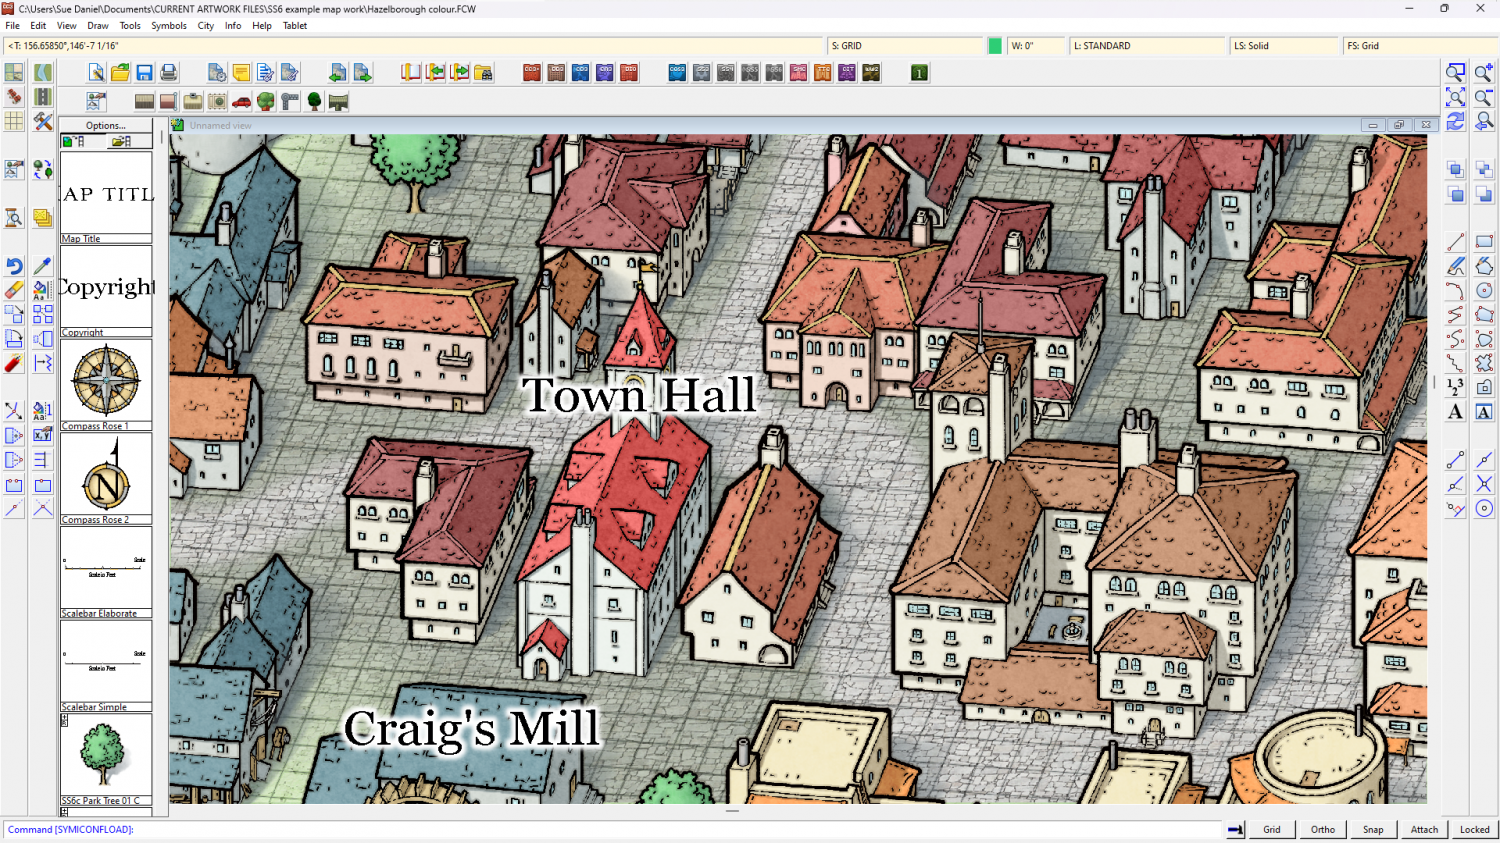Select the single dark green tree symbol icon
This screenshot has width=1500, height=843.
314,101
